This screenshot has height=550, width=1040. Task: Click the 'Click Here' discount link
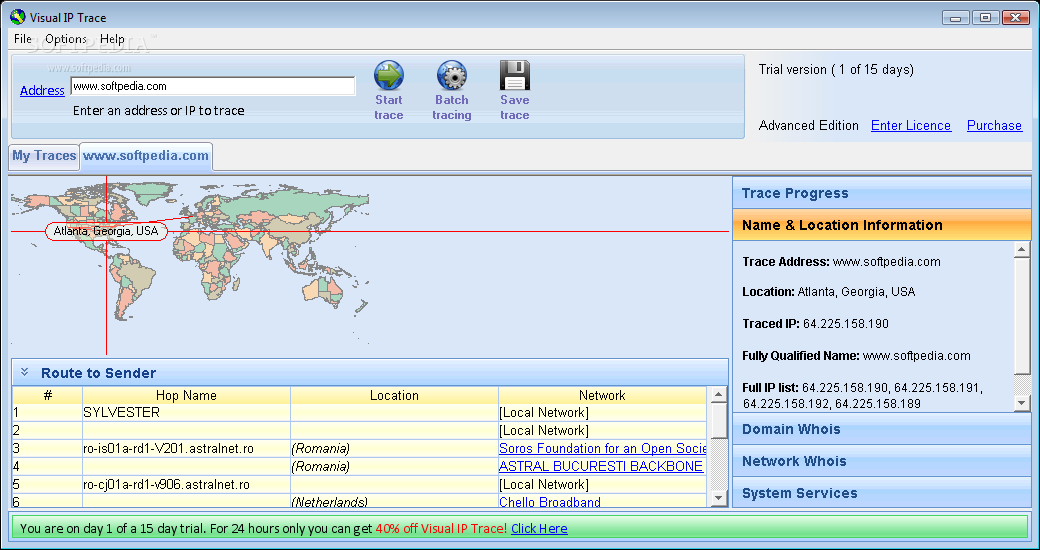click(539, 529)
